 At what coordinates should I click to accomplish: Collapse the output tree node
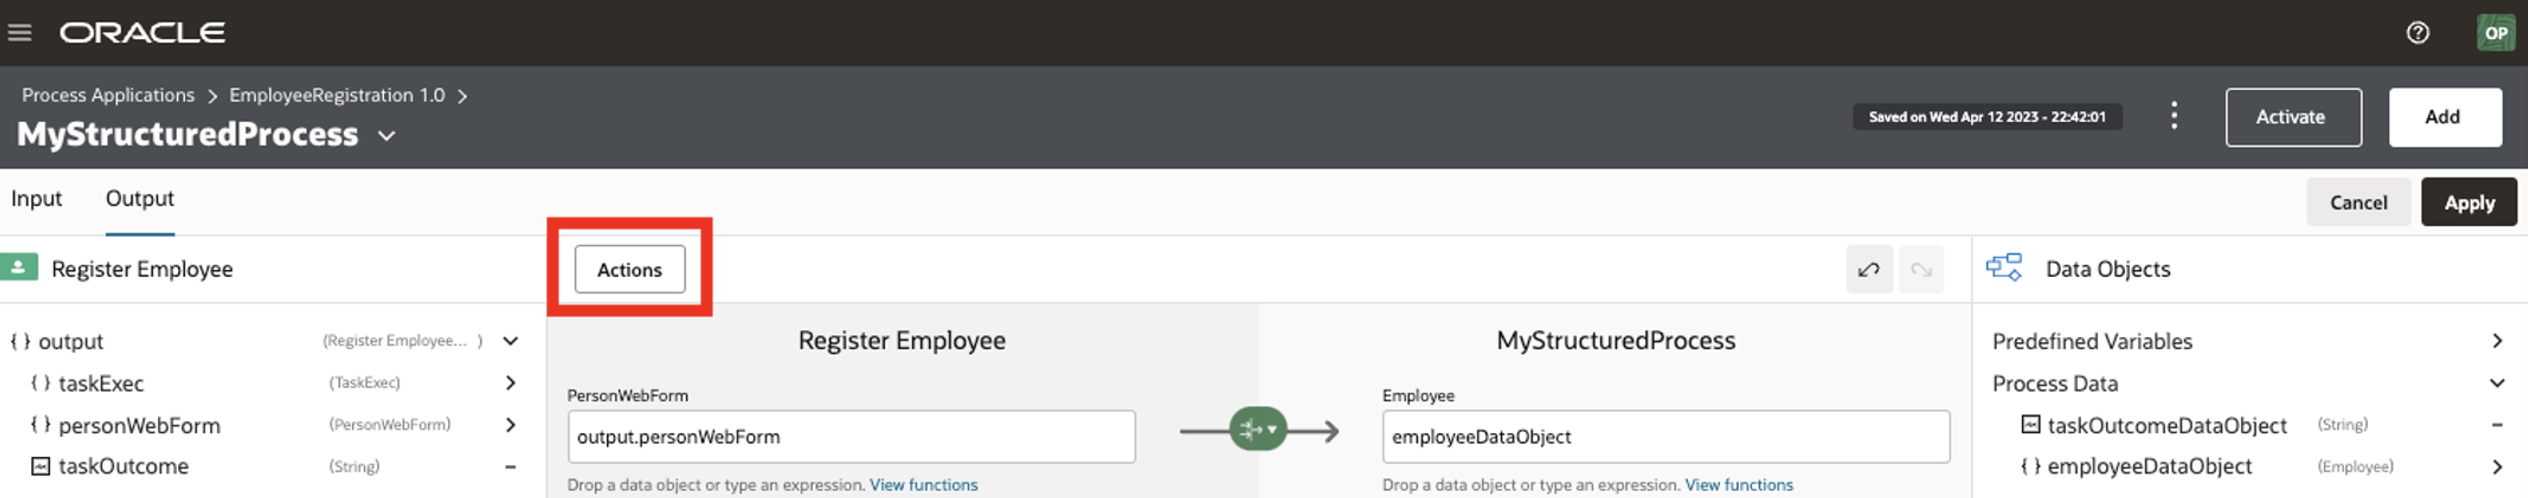point(511,341)
